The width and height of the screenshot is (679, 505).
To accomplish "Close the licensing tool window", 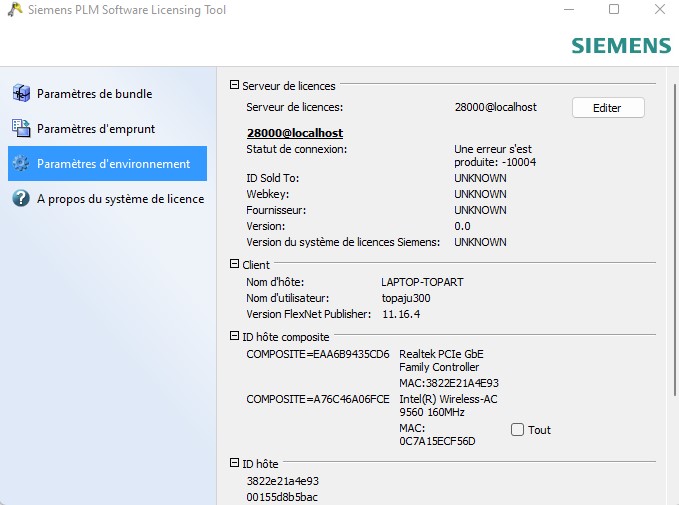I will tap(660, 9).
